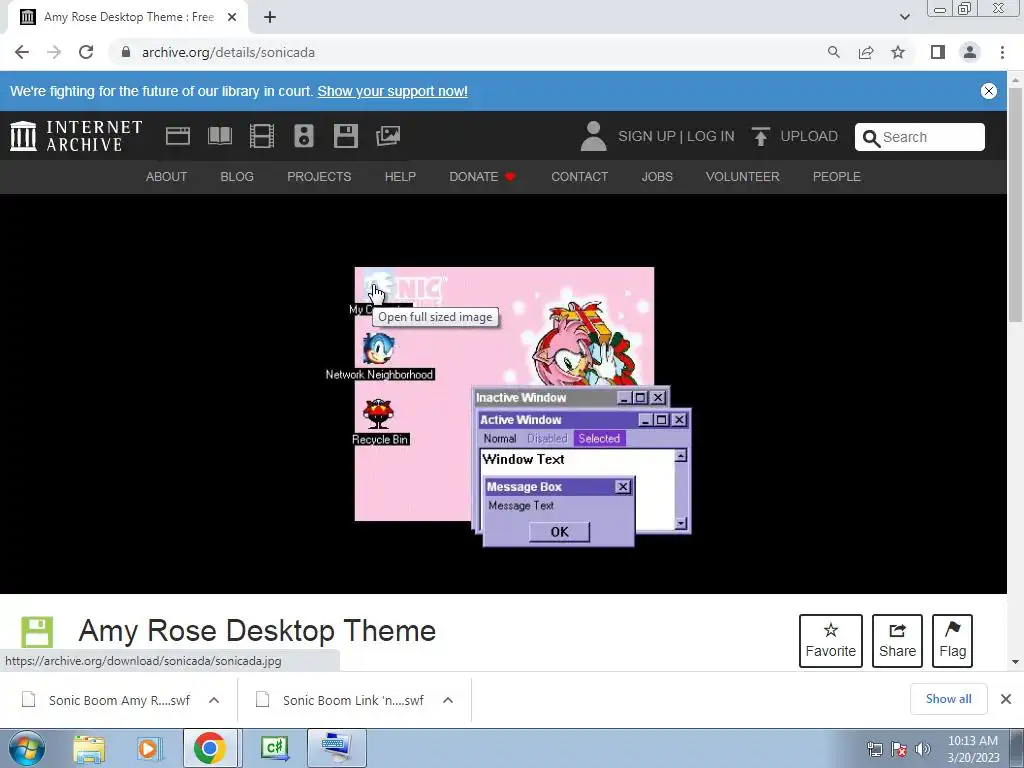The height and width of the screenshot is (768, 1024).
Task: Click the Action Center flag icon in the tray
Action: pos(899,749)
